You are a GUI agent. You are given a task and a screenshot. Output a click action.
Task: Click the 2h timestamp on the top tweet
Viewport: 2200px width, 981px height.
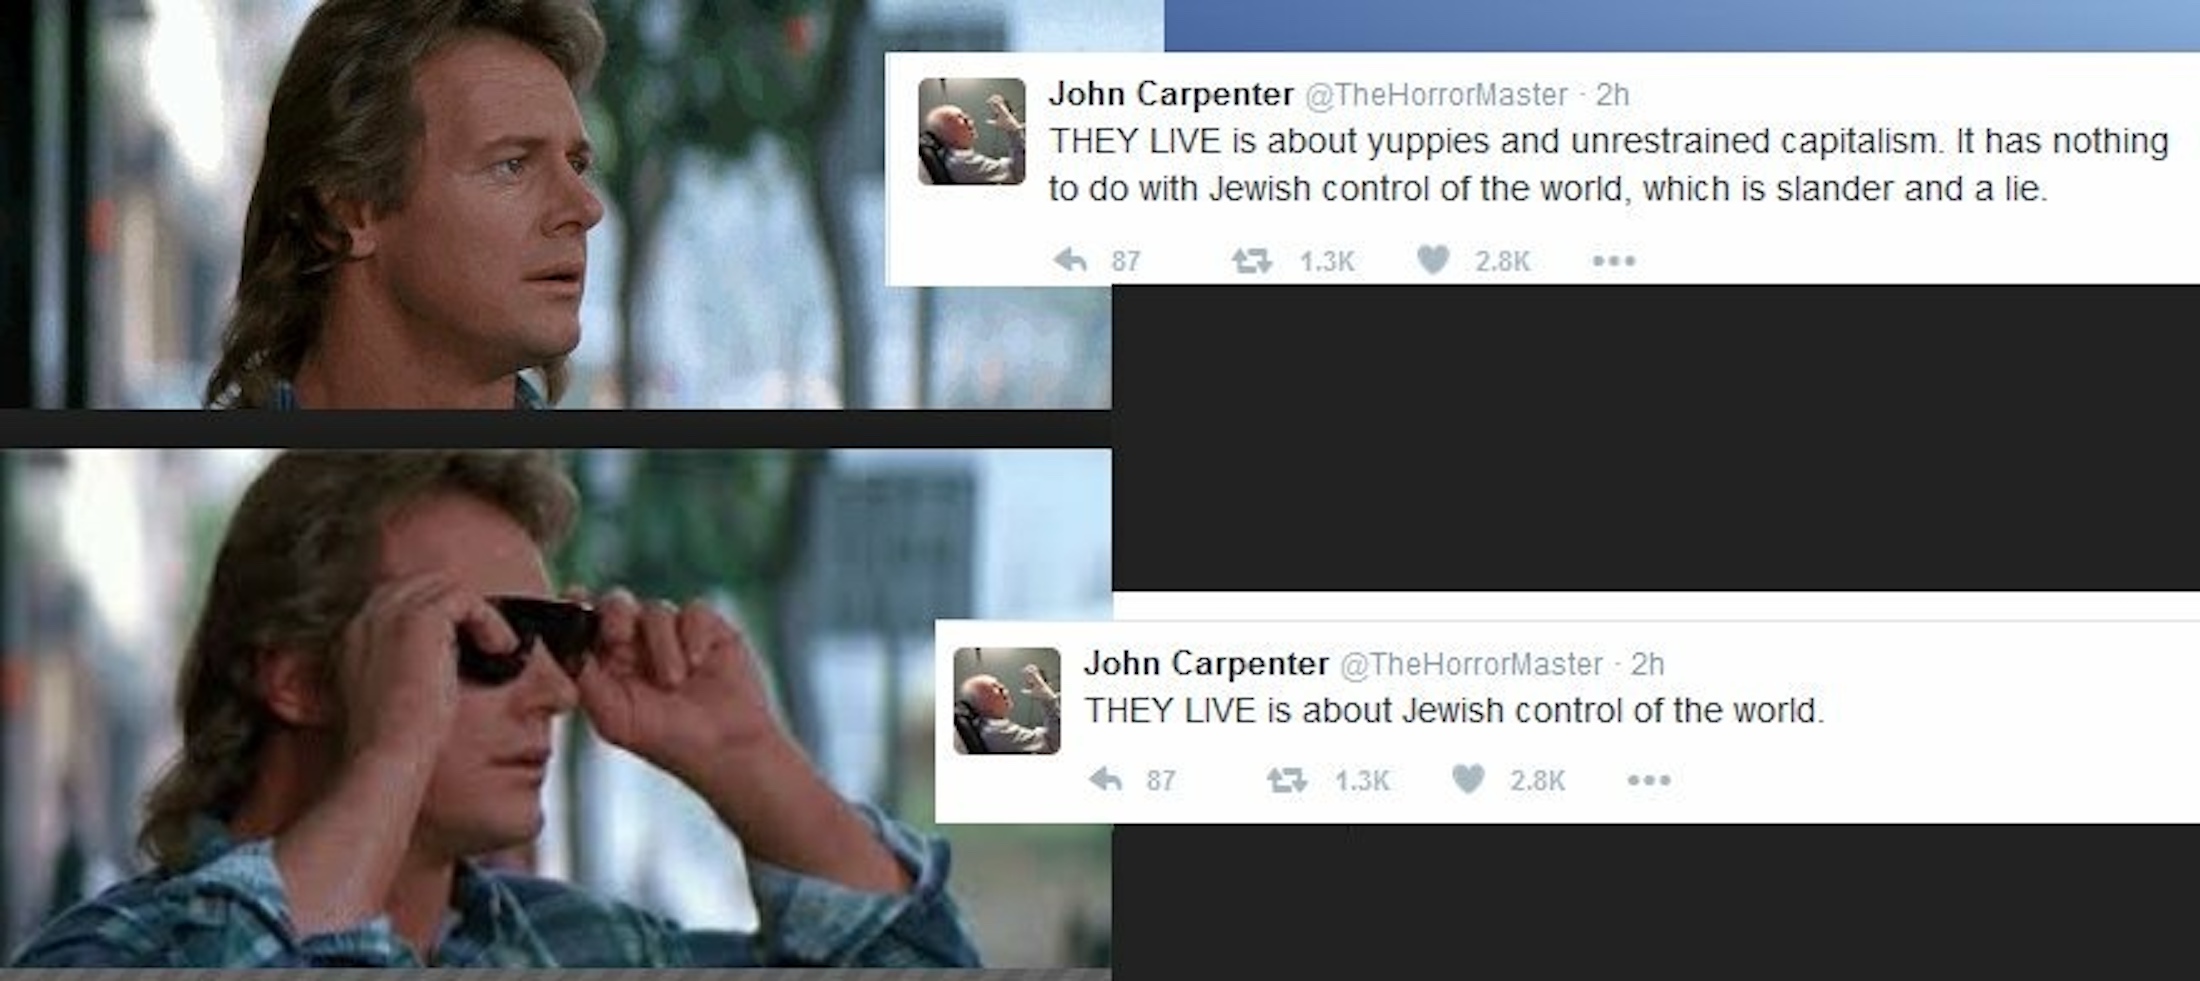click(1613, 95)
